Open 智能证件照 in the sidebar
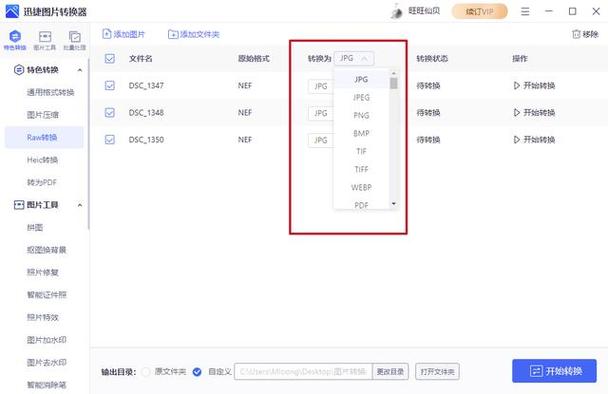Viewport: 608px width, 394px height. [x=47, y=295]
